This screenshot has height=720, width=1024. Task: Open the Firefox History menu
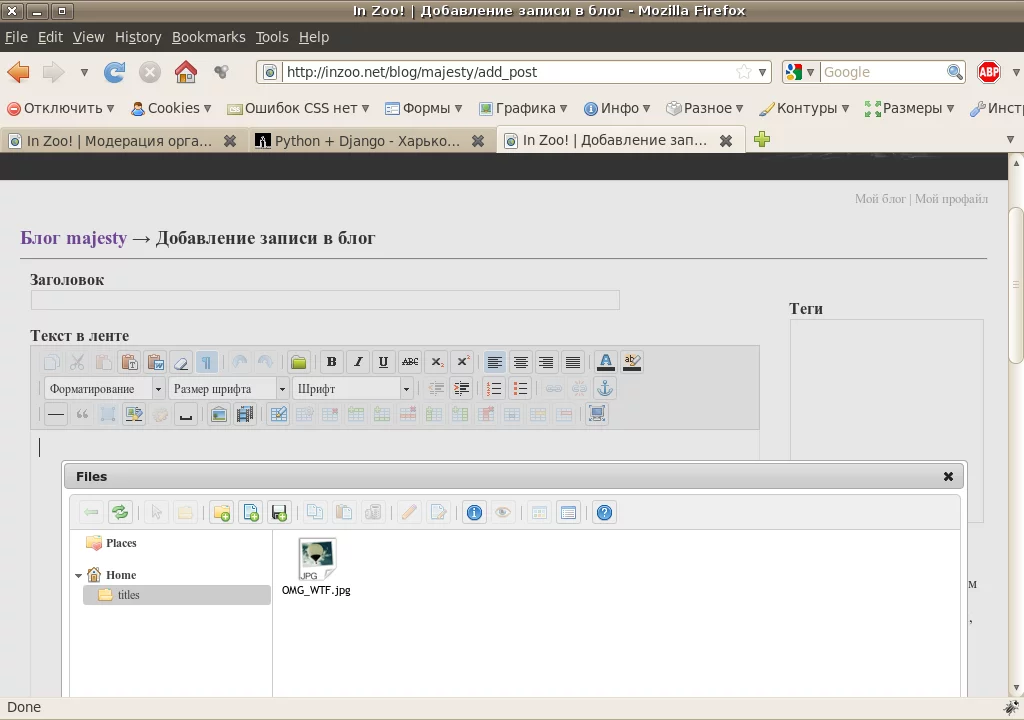tap(138, 37)
